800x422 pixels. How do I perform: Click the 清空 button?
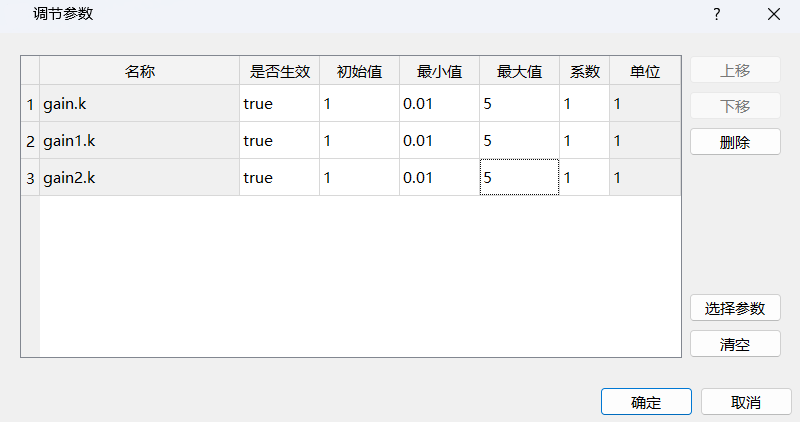[x=735, y=344]
